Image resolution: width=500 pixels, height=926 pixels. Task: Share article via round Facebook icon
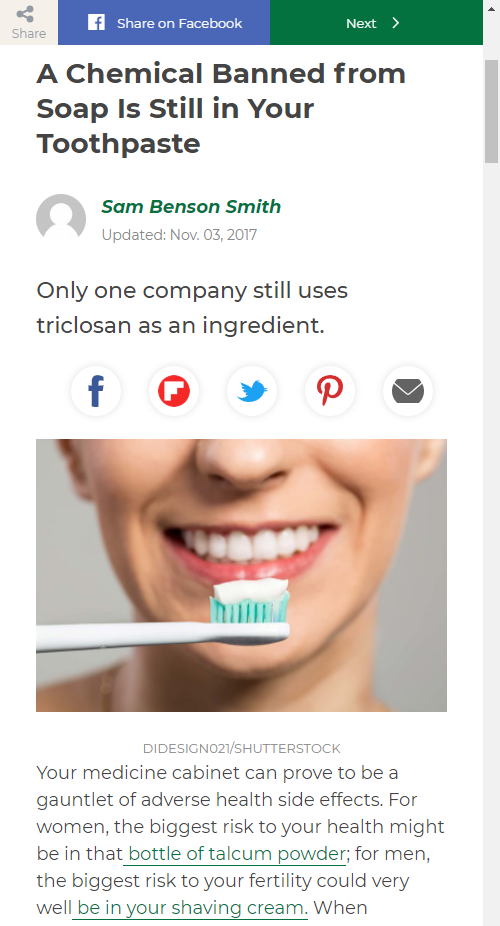click(x=96, y=390)
